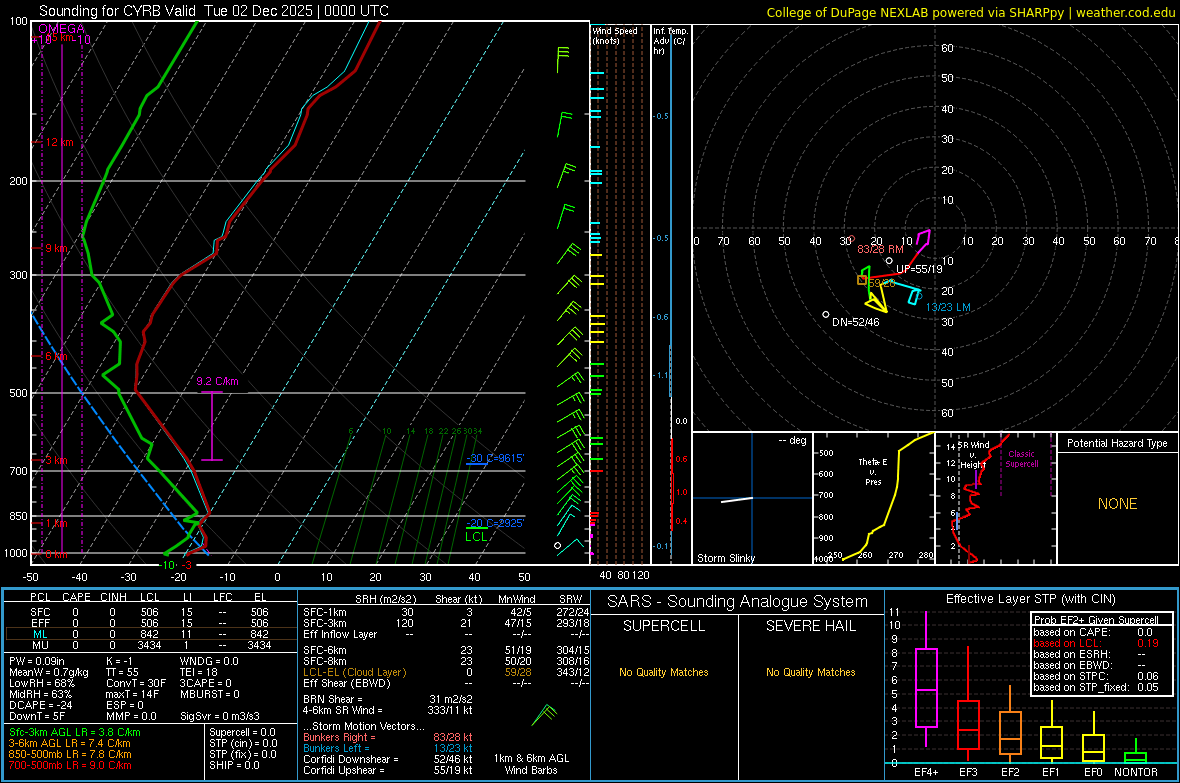Click the '13/23 LM' hodograph label

pyautogui.click(x=948, y=307)
